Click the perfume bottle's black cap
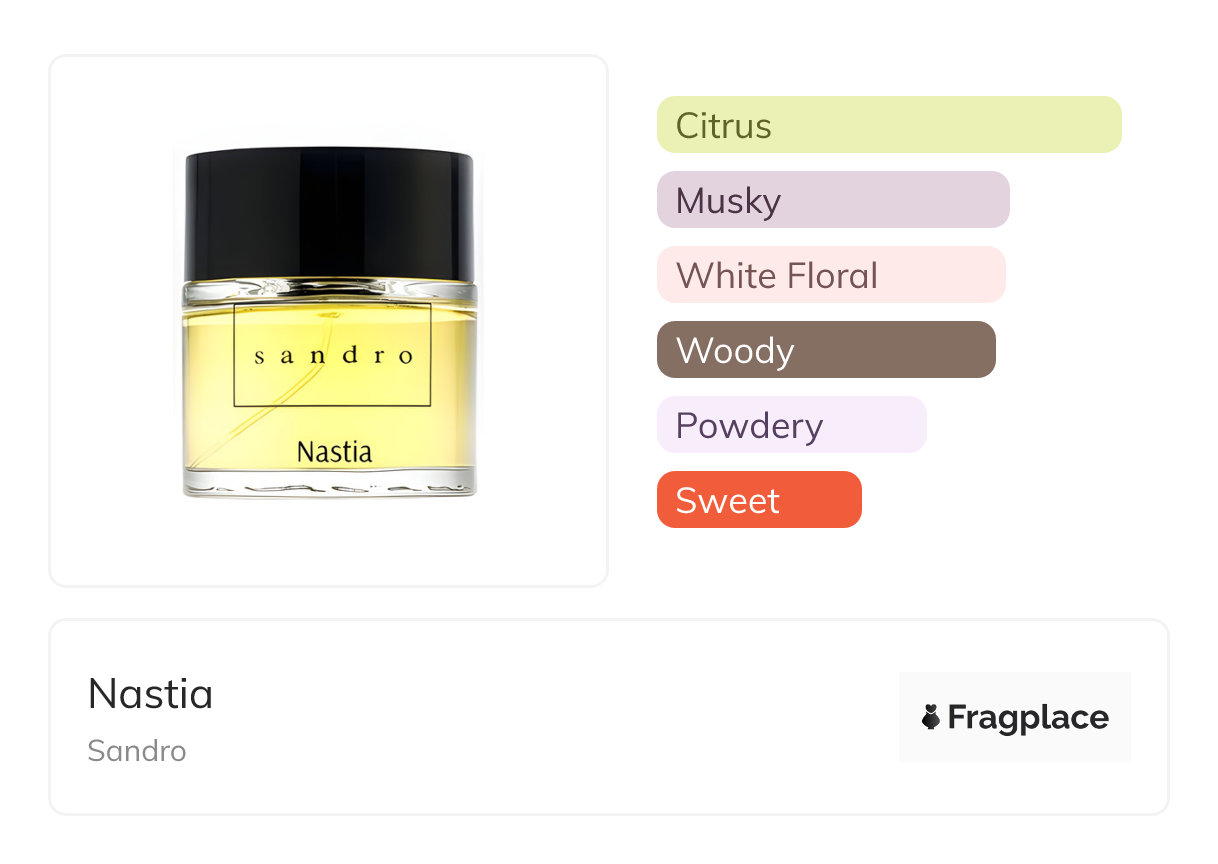The height and width of the screenshot is (864, 1218). tap(329, 213)
